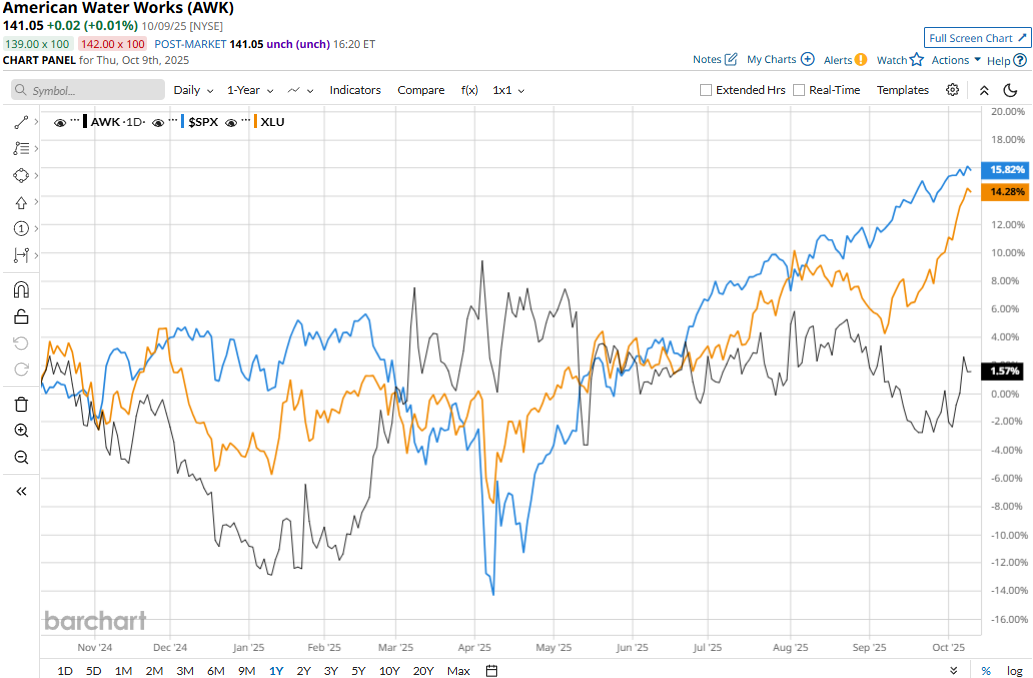Enable the Extended Hrs checkbox
1033x678 pixels.
tap(706, 90)
